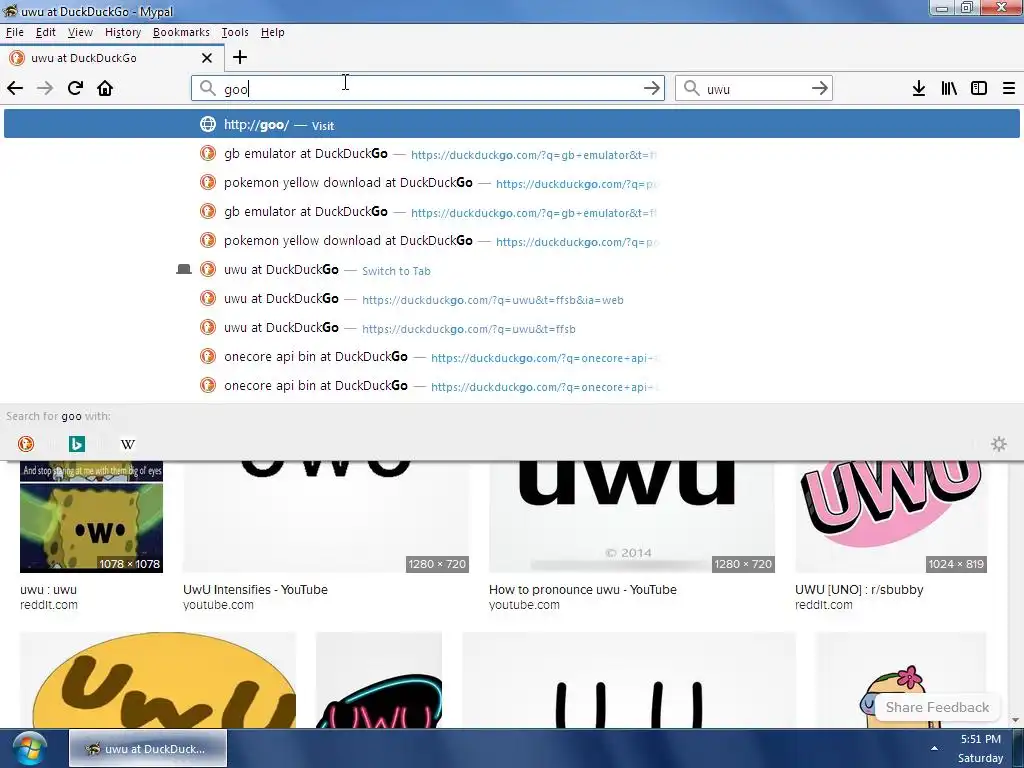Open the SpongeBob uwu thumbnail image
Screen dimensions: 1024x768
[91, 517]
